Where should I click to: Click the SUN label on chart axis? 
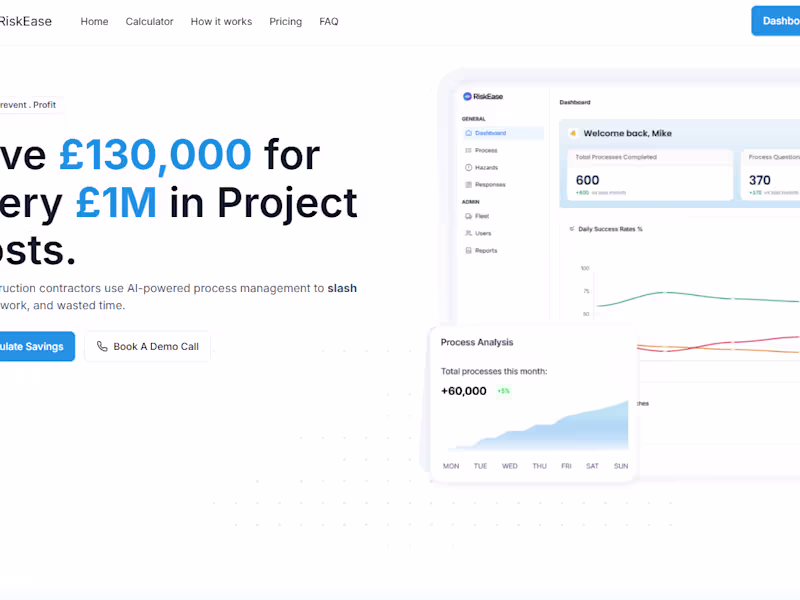coord(621,466)
